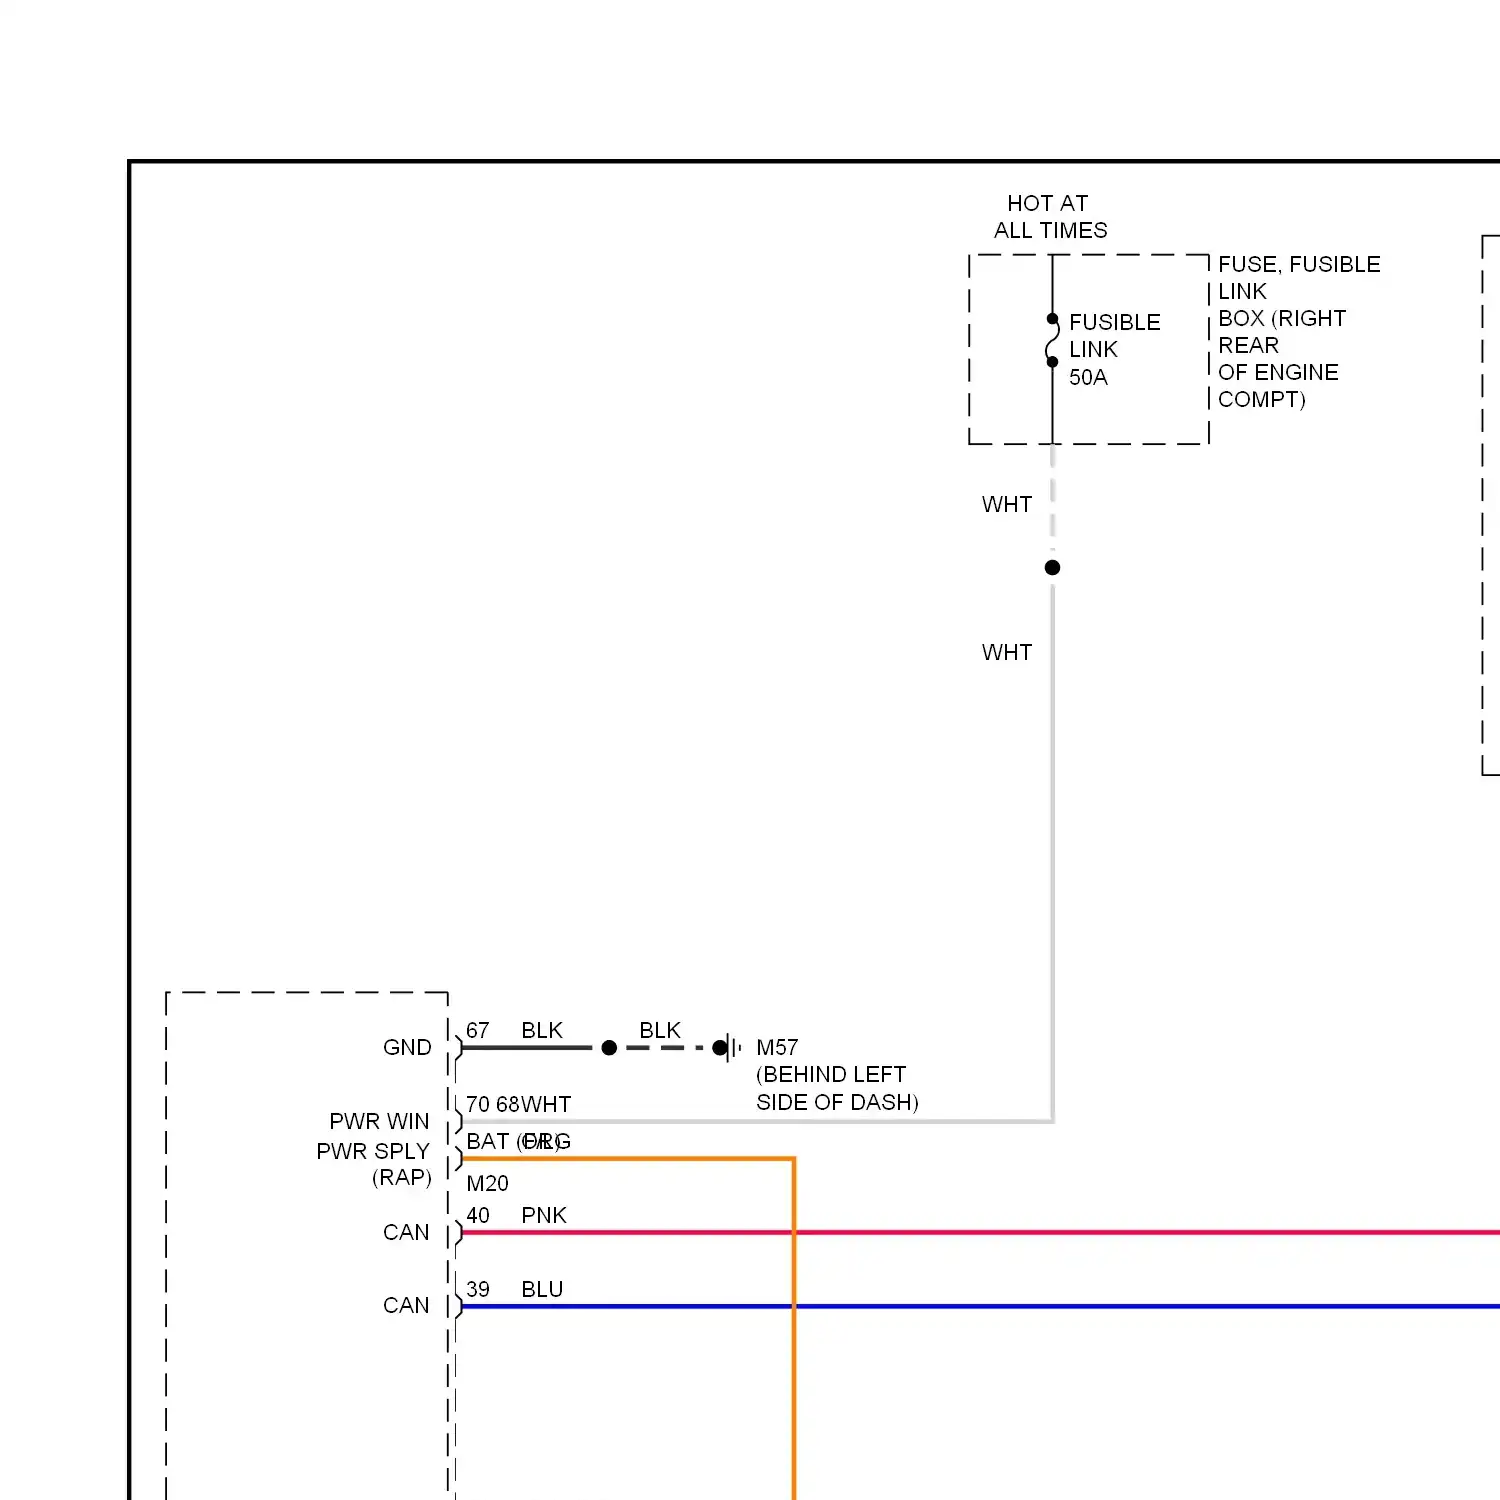Select the M57 ground location label
The image size is (1500, 1500).
coord(777,1047)
